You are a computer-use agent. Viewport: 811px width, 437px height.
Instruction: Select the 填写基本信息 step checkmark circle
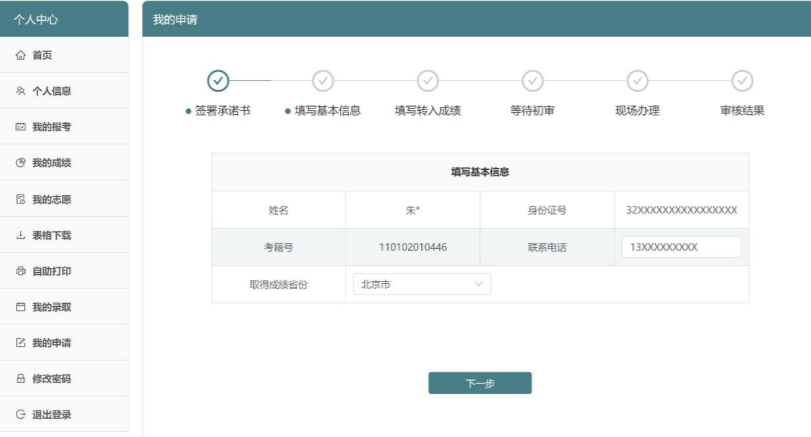click(323, 81)
